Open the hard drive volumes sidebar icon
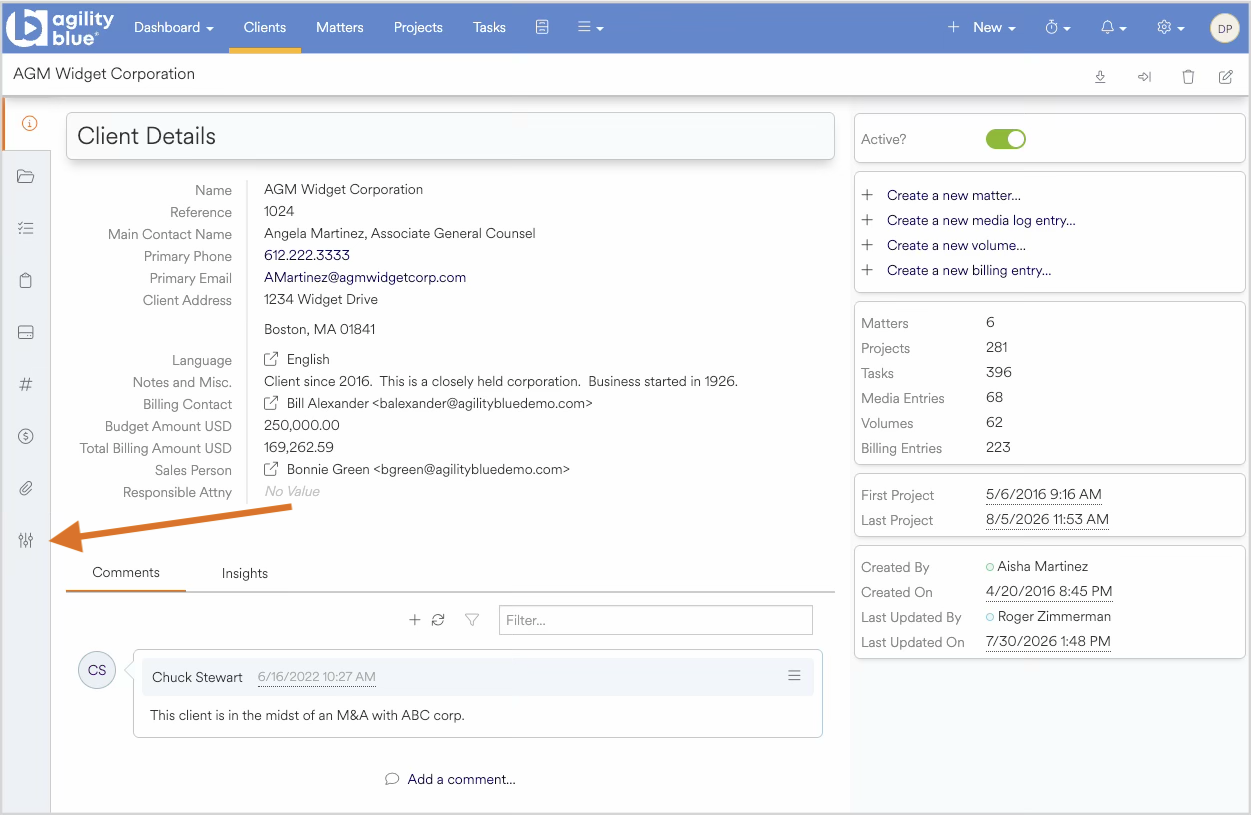The width and height of the screenshot is (1251, 815). pyautogui.click(x=26, y=333)
